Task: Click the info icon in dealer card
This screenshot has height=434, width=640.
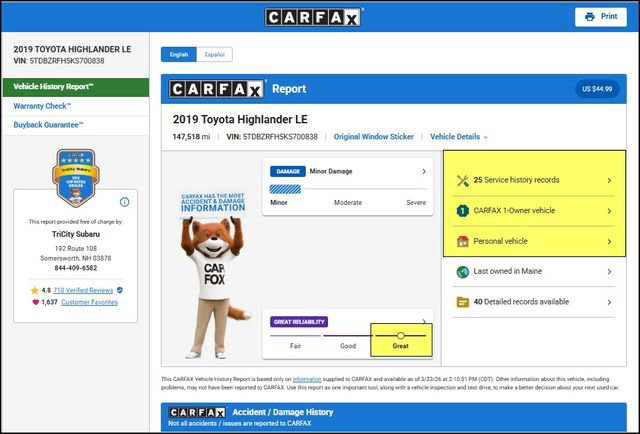Action: (x=125, y=201)
